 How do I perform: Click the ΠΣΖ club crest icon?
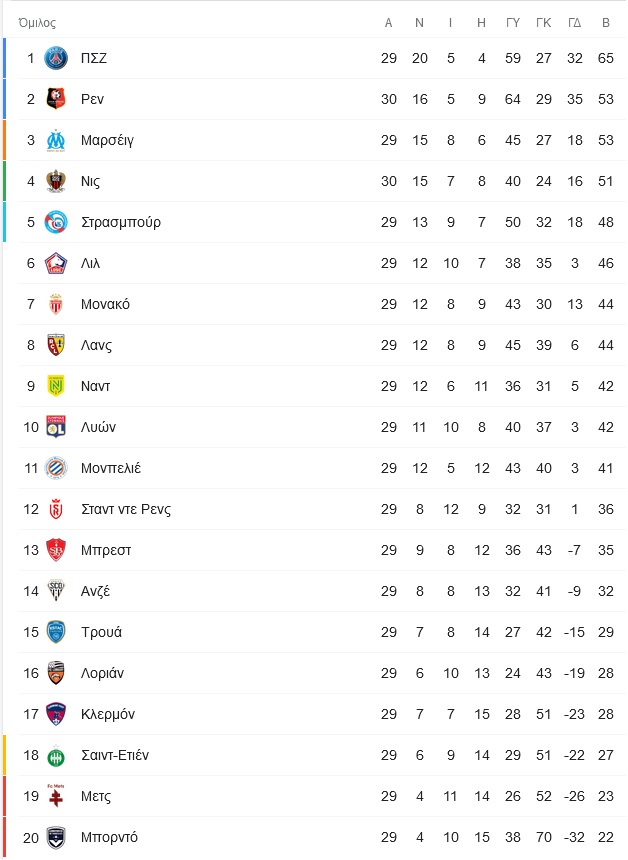click(56, 58)
